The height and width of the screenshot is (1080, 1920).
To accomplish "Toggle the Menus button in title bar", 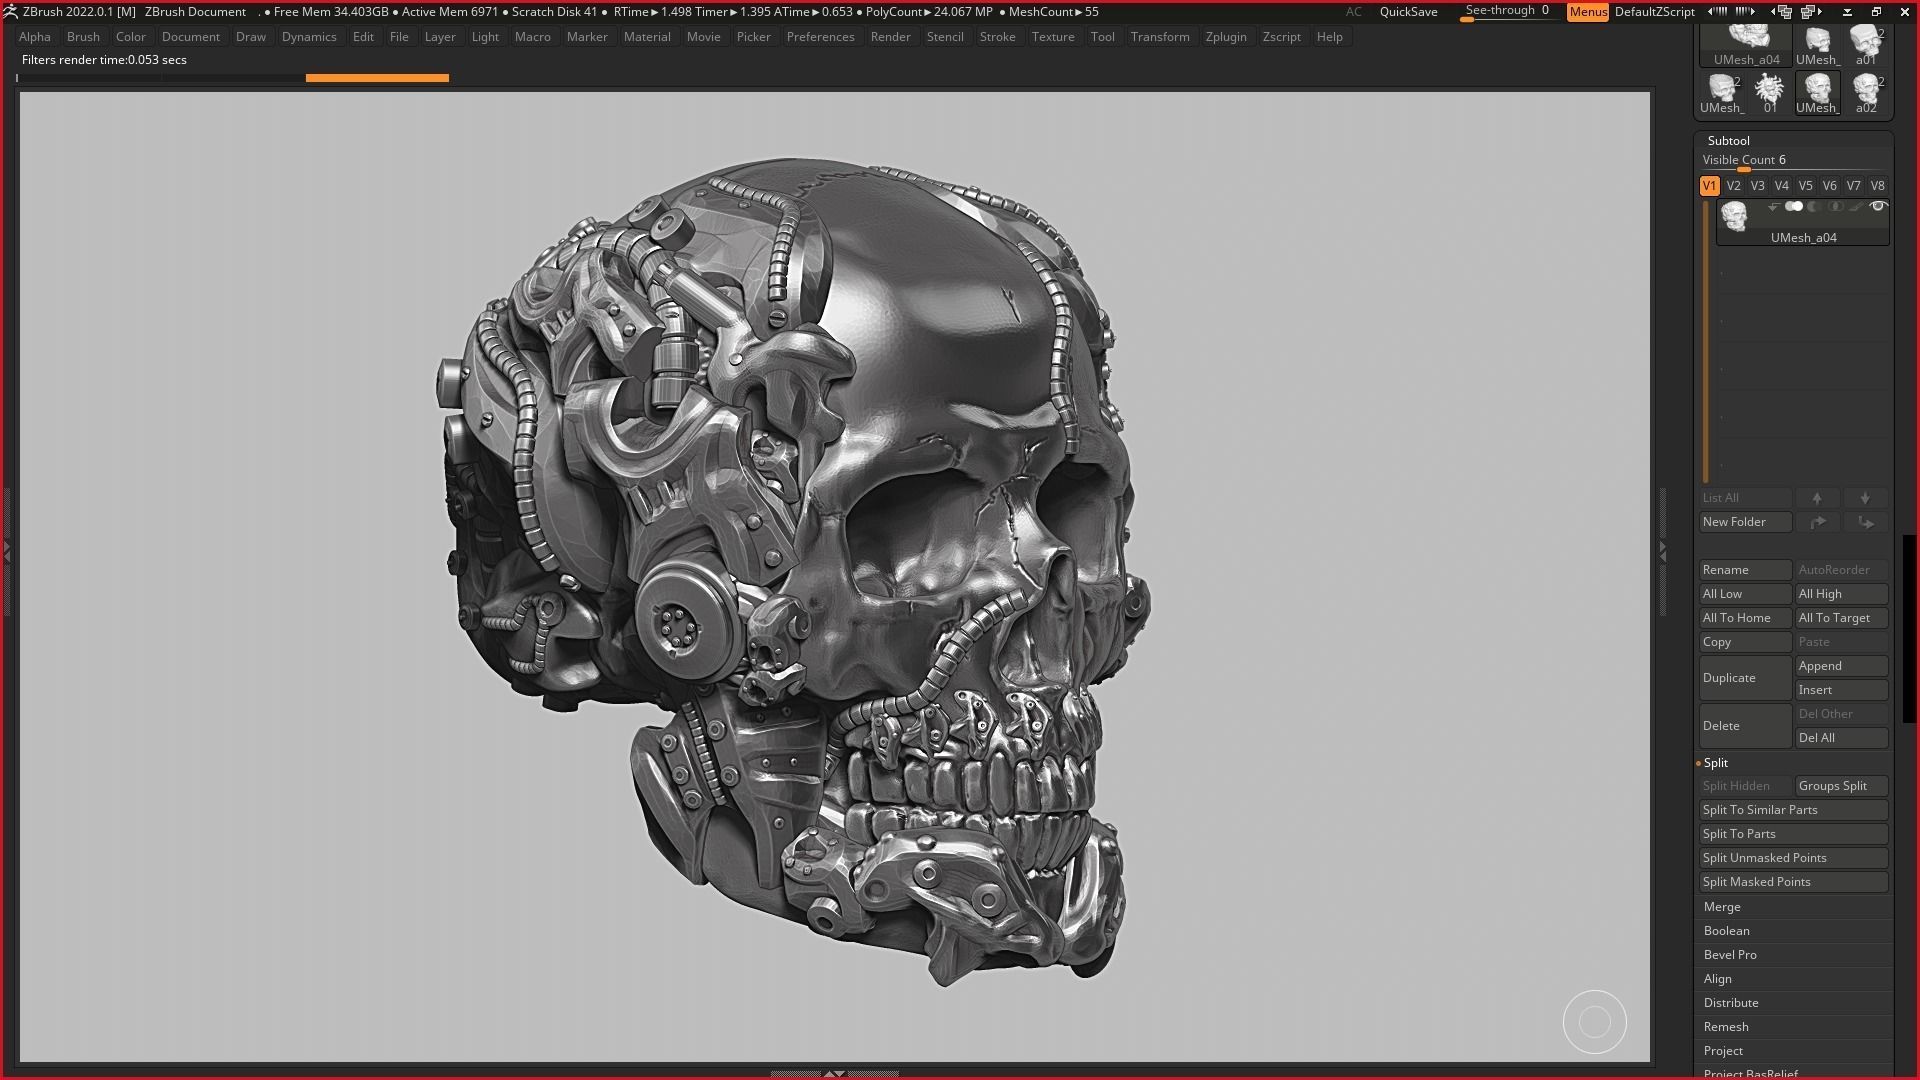I will click(x=1588, y=12).
